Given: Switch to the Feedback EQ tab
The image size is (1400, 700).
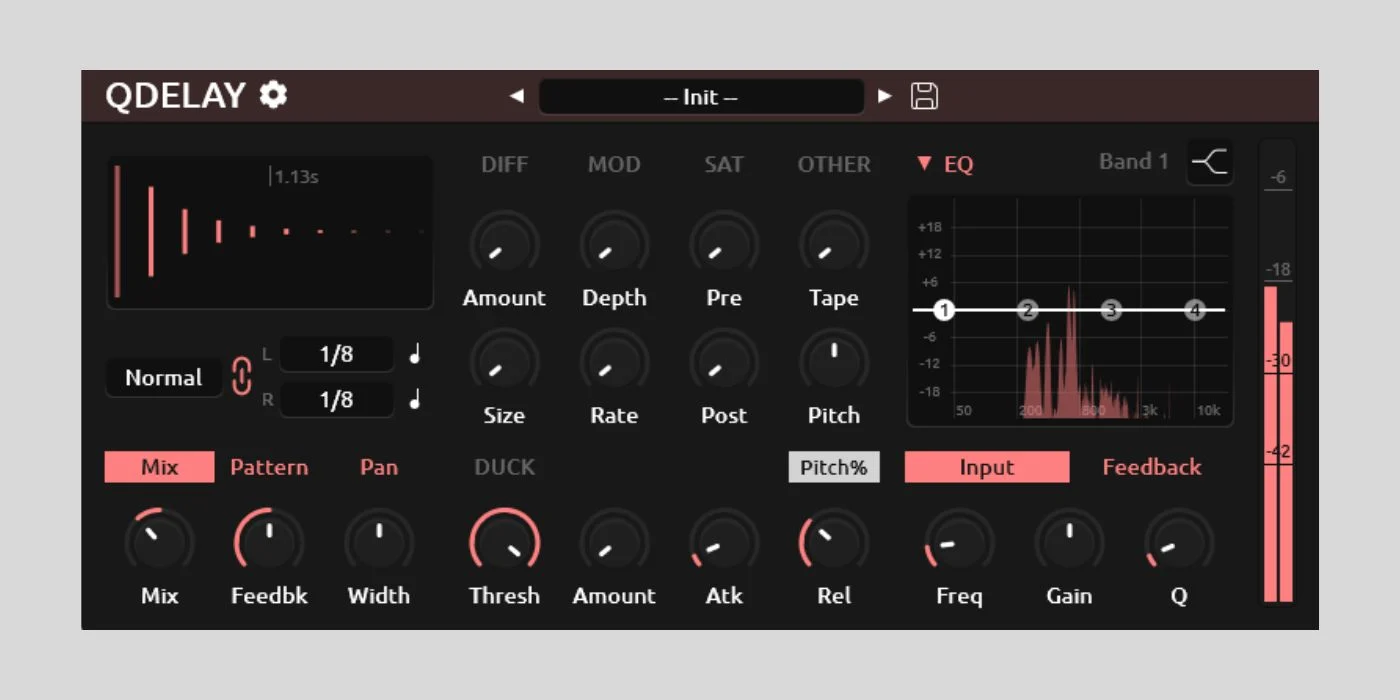Looking at the screenshot, I should click(1151, 467).
